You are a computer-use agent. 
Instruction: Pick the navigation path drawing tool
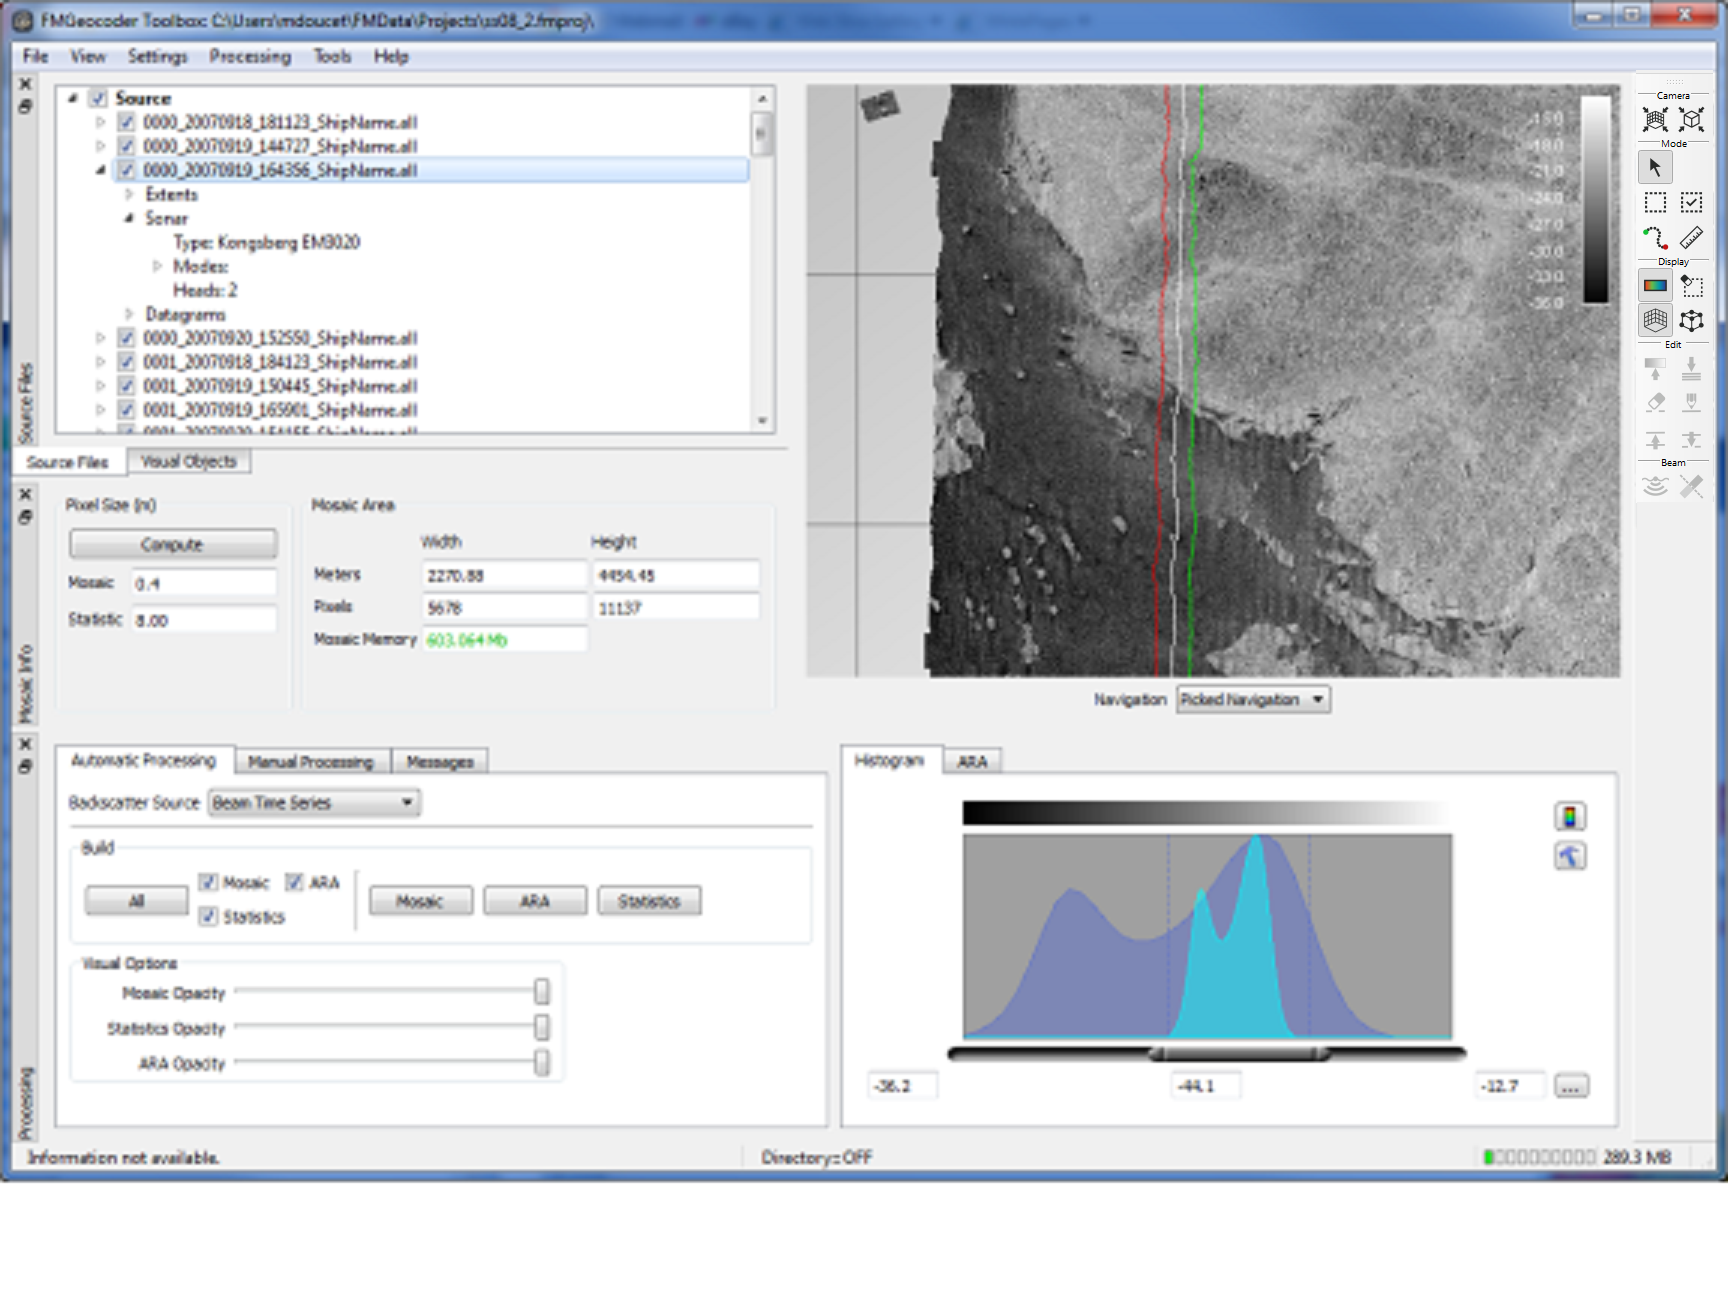[x=1655, y=238]
